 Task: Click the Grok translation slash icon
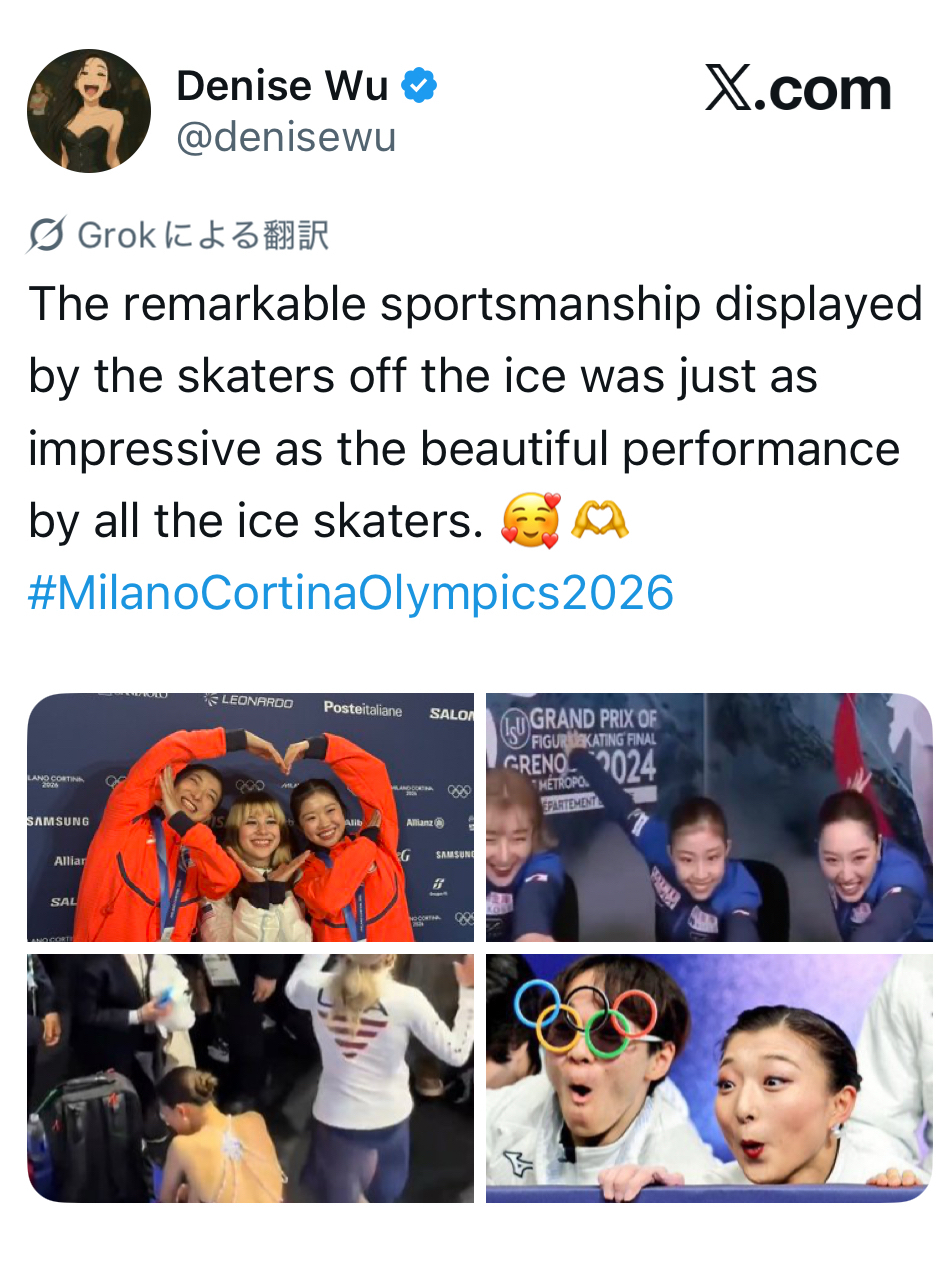pos(48,235)
